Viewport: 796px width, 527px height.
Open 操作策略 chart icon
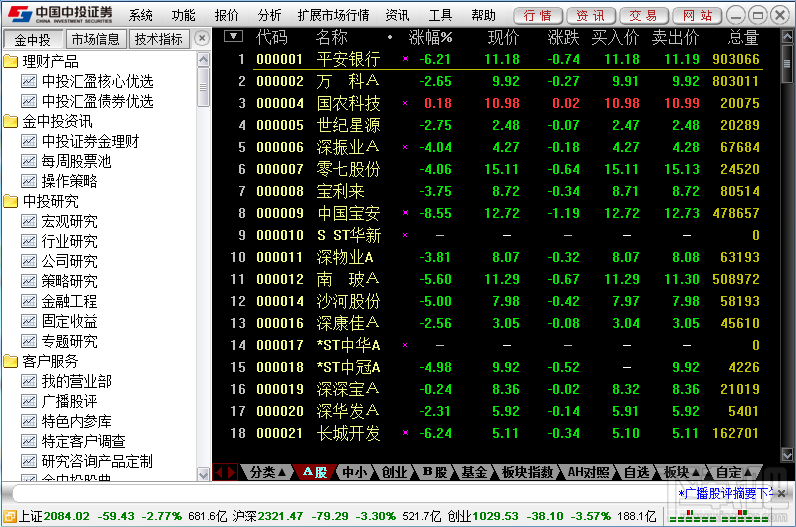(29, 181)
